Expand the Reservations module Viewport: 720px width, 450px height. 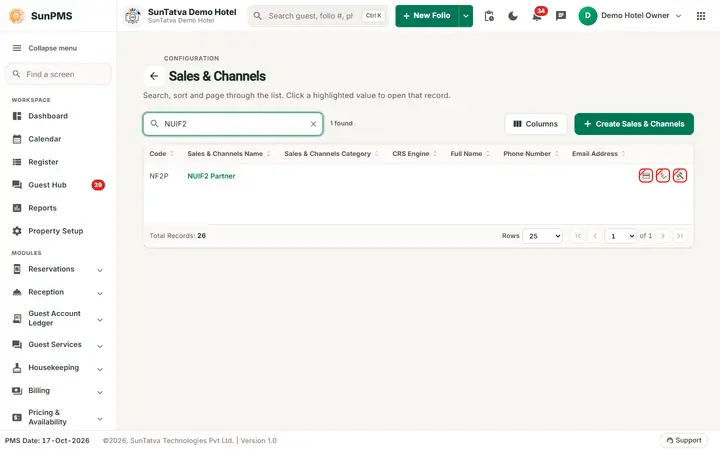click(x=58, y=269)
